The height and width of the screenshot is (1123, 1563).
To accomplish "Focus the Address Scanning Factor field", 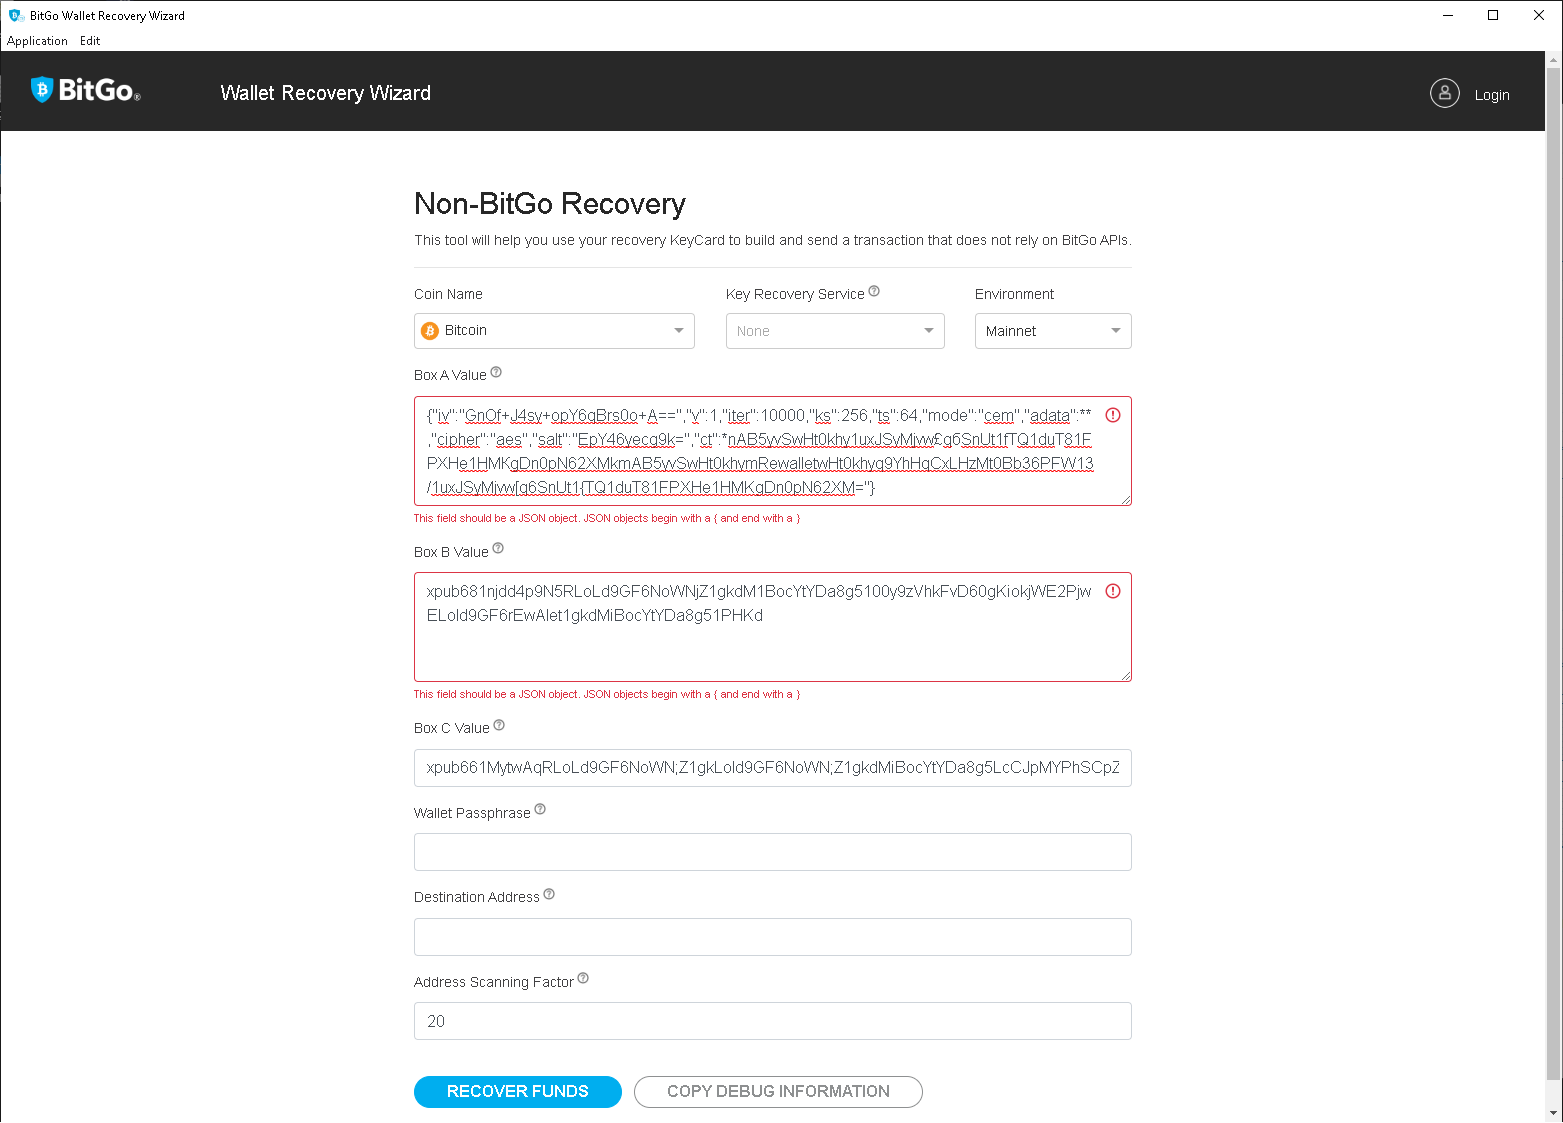I will point(773,1021).
